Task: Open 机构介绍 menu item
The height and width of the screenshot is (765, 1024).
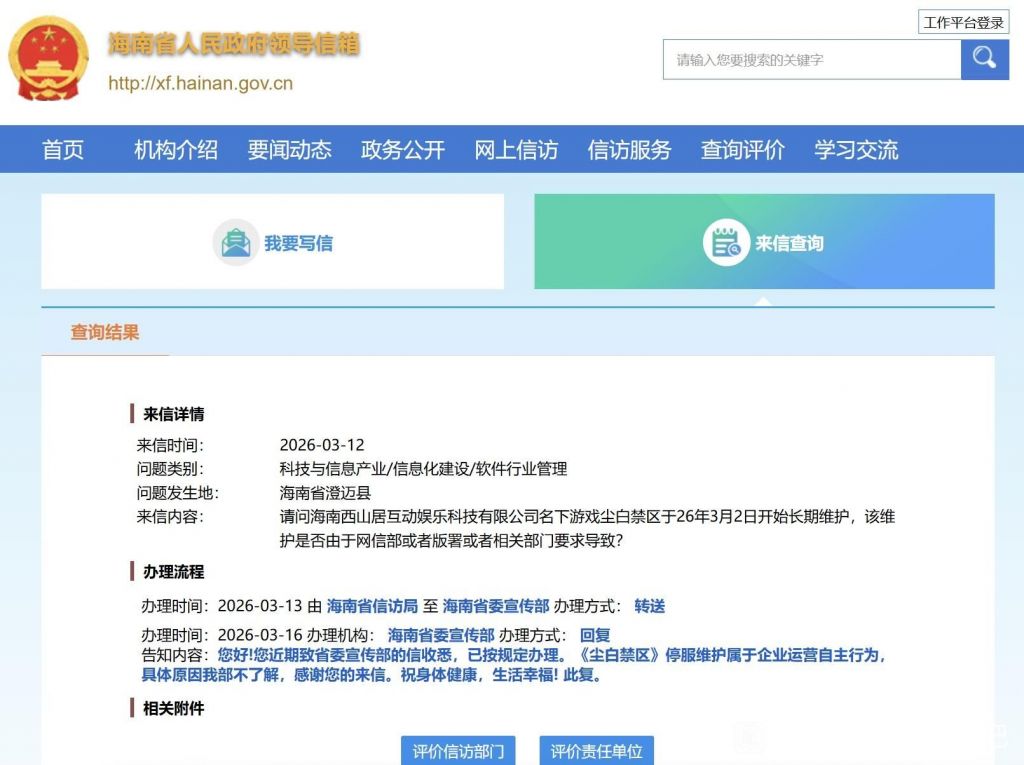Action: (x=176, y=150)
